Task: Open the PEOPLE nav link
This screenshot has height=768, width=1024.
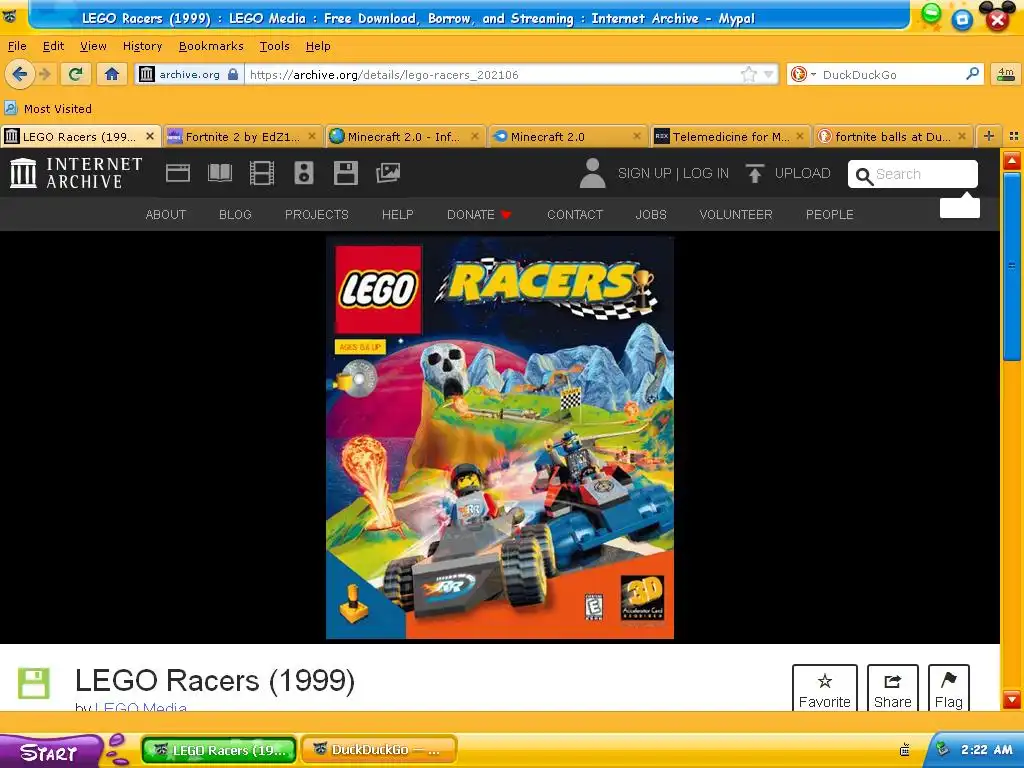Action: click(829, 215)
